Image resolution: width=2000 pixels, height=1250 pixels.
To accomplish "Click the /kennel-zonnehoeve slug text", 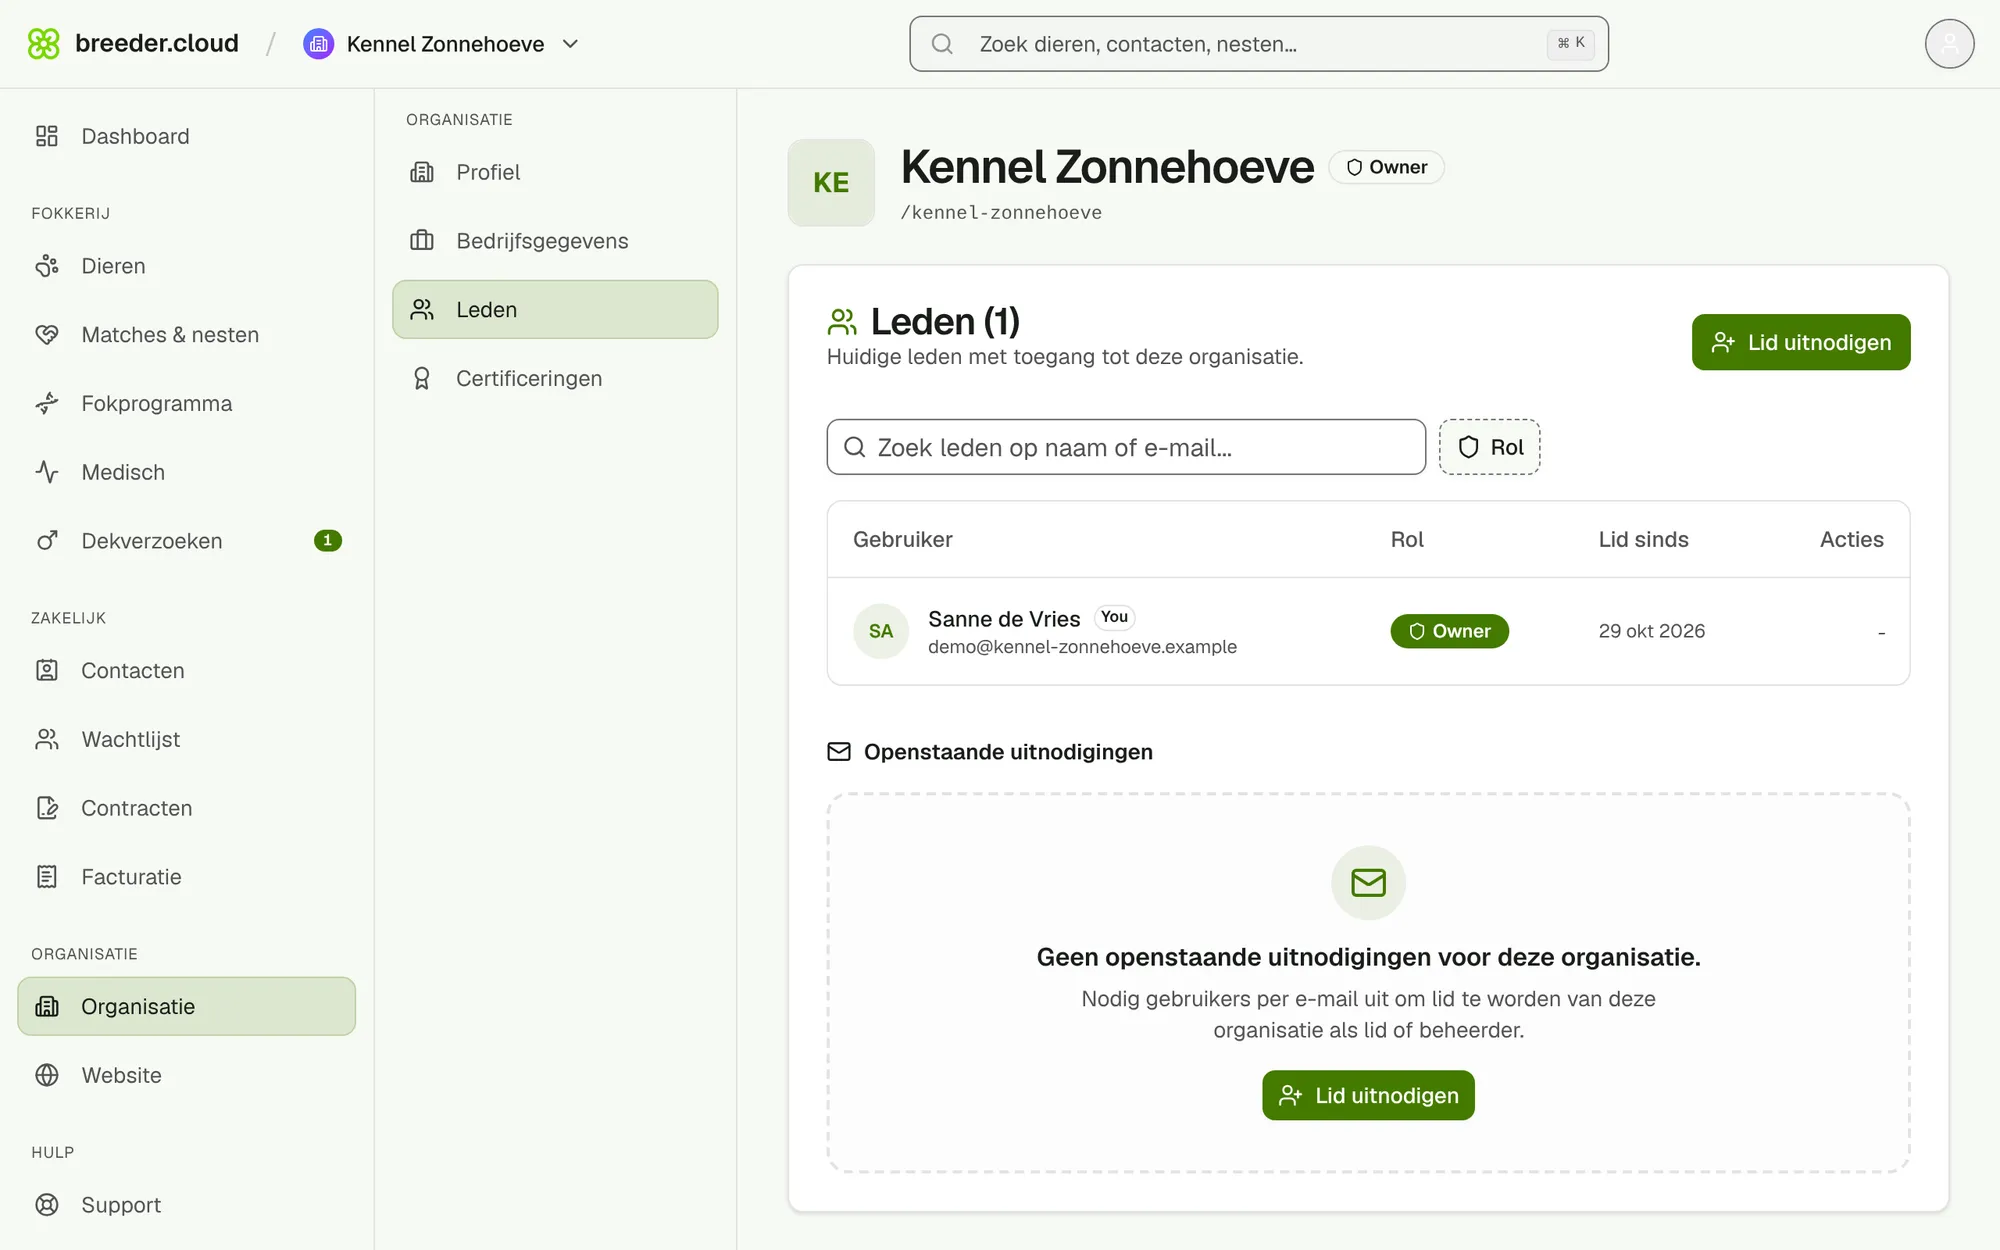I will coord(1001,213).
